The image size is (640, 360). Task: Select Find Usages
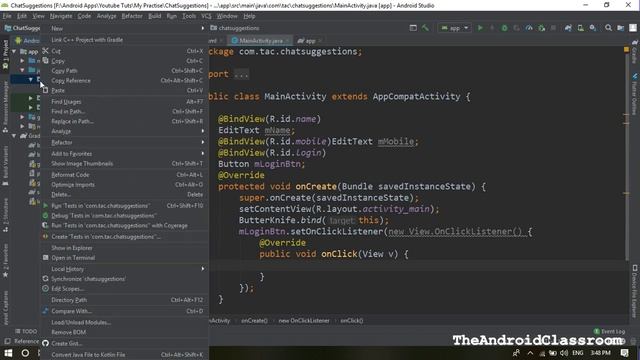[124, 101]
